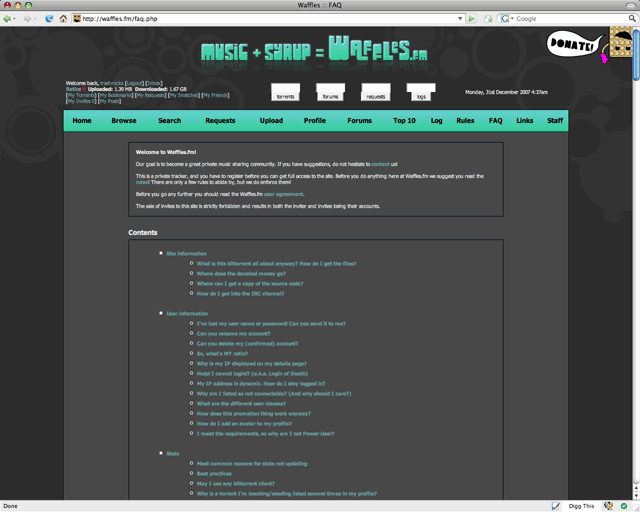Click the logs shortcut box
The image size is (640, 512).
pos(421,92)
